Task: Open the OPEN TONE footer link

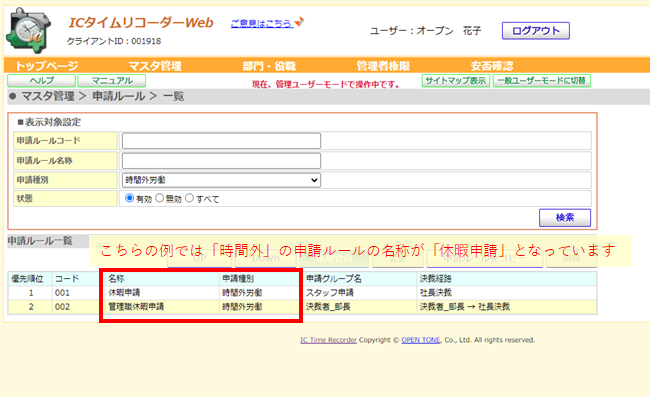Action: pyautogui.click(x=421, y=340)
